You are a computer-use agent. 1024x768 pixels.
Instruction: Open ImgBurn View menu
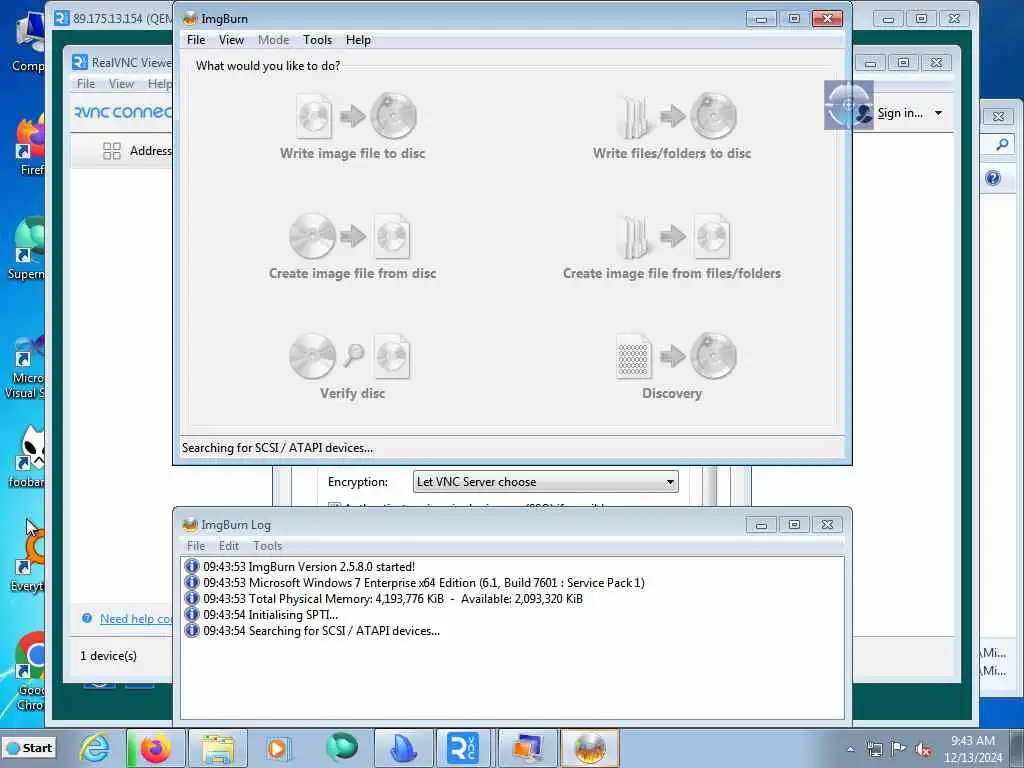[x=231, y=40]
